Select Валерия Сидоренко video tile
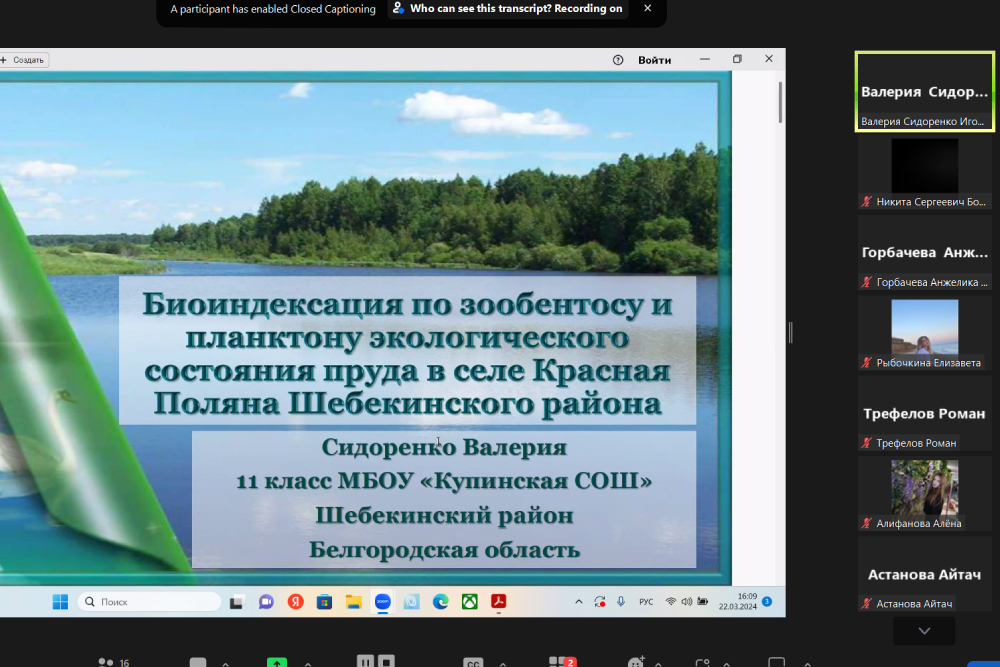Viewport: 1000px width, 667px height. (925, 92)
